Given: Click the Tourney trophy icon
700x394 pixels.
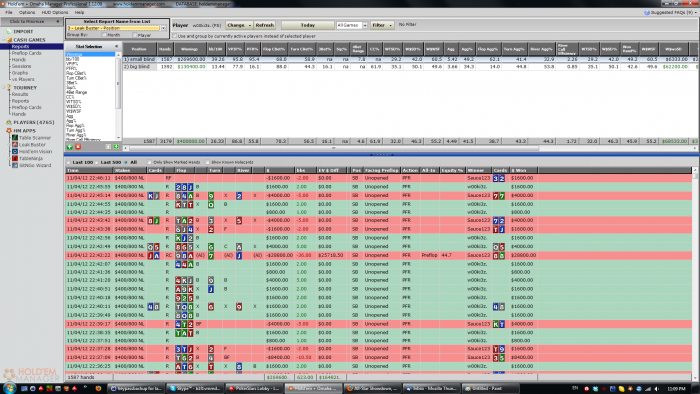Looking at the screenshot, I should (8, 88).
